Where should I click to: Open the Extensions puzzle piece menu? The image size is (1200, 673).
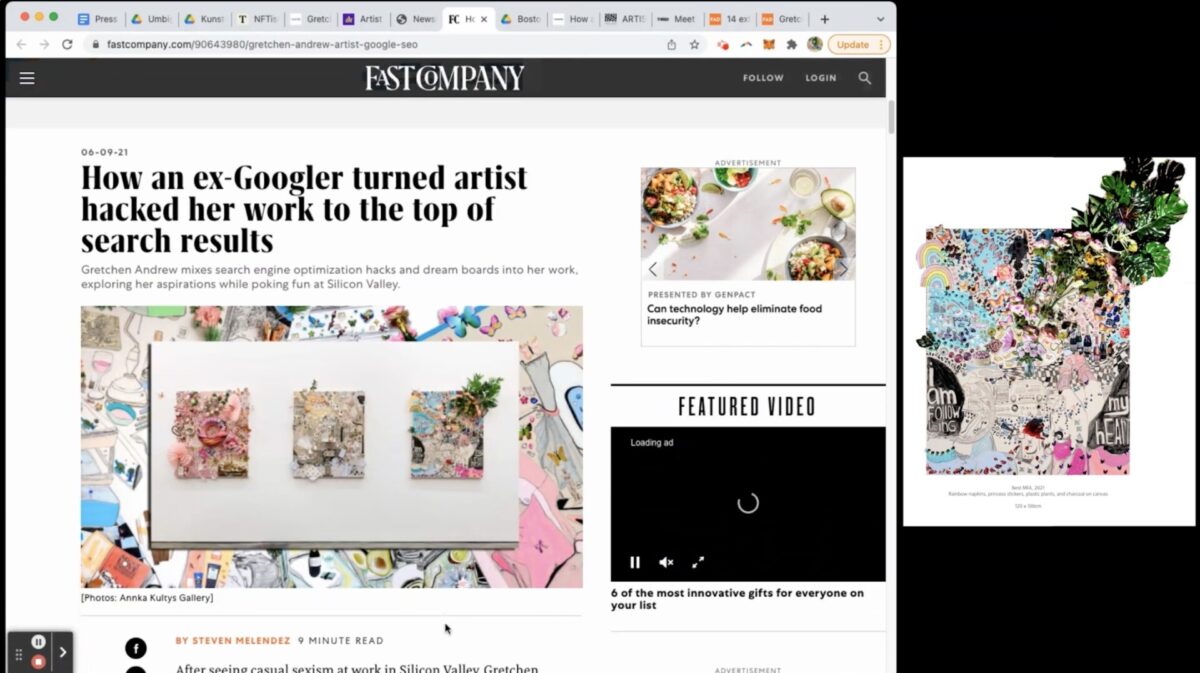[792, 45]
